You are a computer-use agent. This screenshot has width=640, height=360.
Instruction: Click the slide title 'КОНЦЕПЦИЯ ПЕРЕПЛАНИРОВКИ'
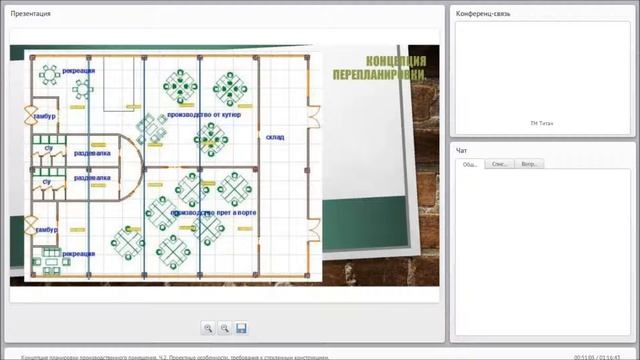point(380,68)
